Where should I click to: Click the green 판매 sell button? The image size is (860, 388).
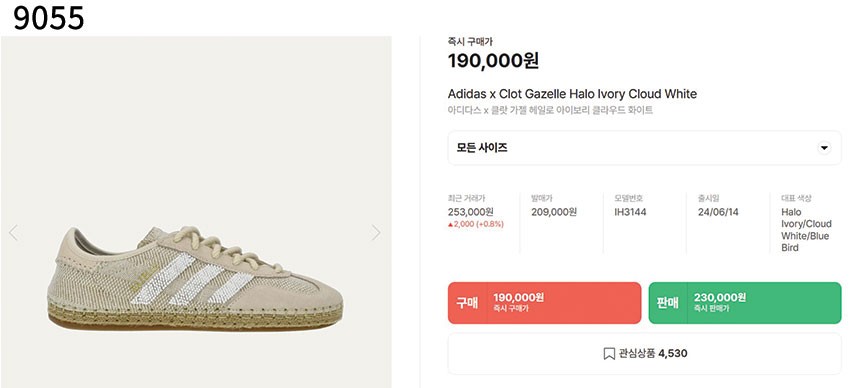coord(745,303)
